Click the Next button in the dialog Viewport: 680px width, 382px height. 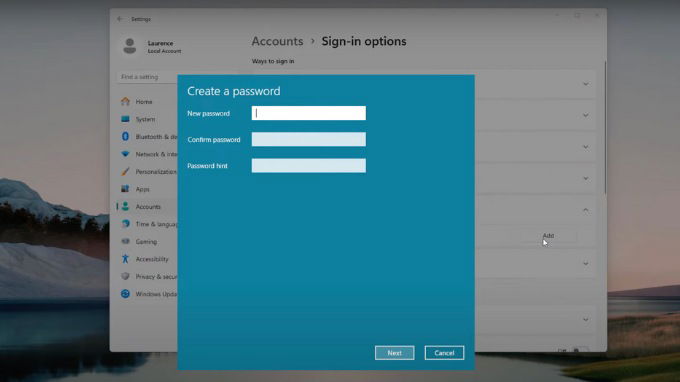tap(394, 353)
